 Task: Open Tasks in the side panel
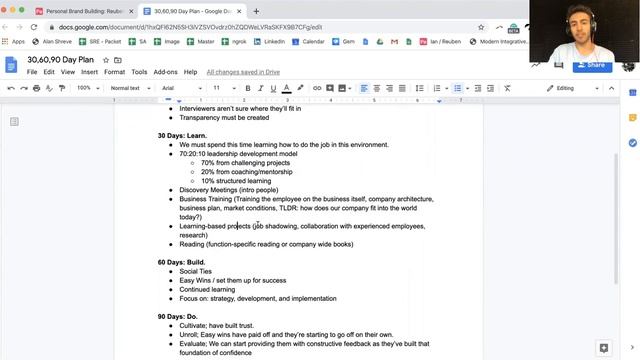[x=632, y=143]
